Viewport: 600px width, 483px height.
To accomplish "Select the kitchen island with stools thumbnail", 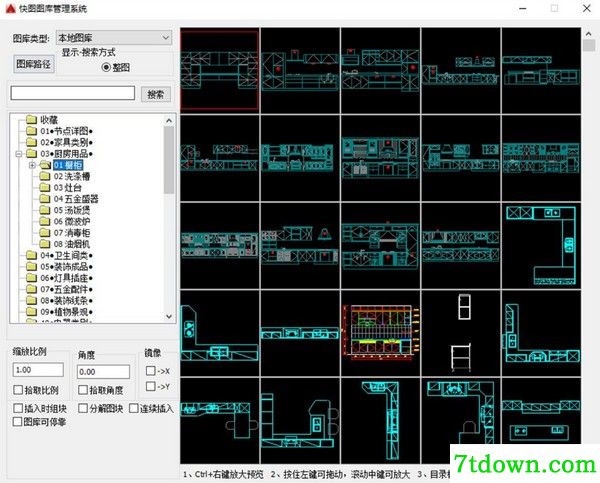I will click(x=300, y=420).
